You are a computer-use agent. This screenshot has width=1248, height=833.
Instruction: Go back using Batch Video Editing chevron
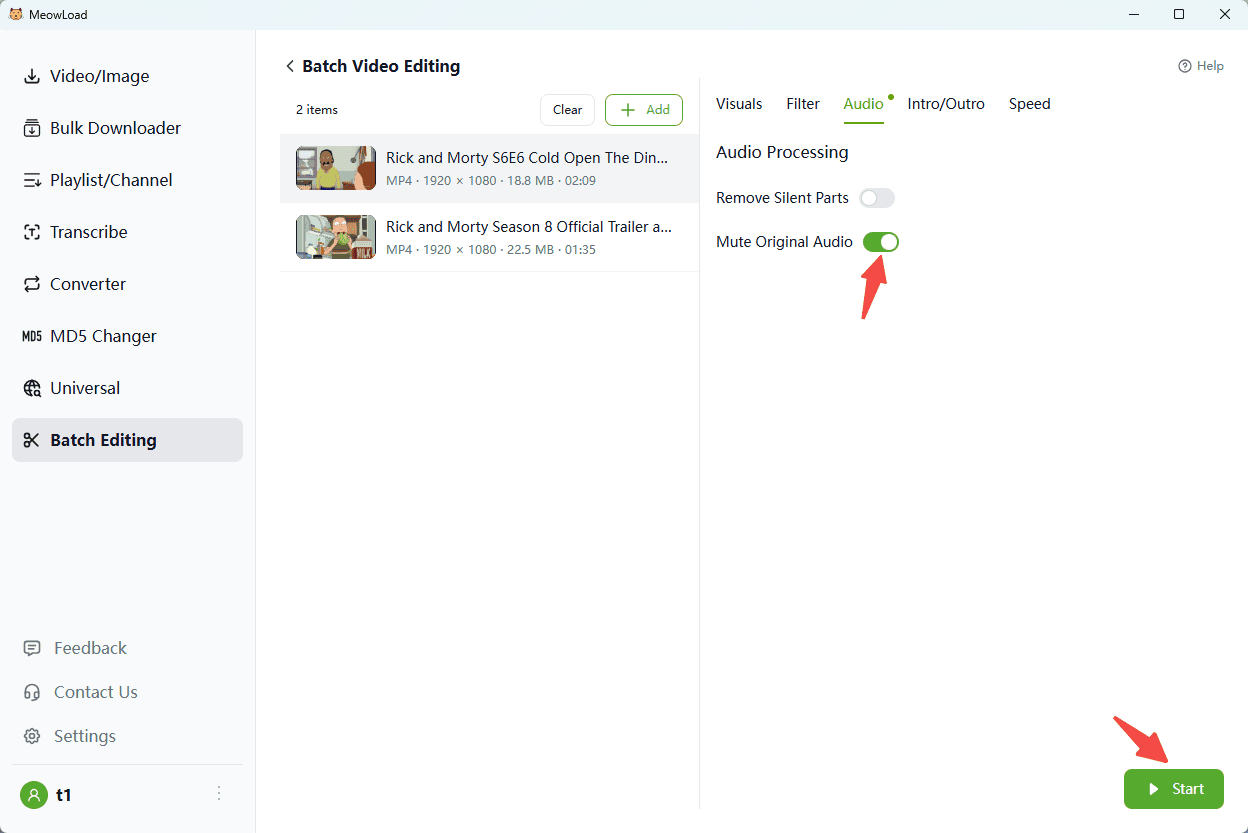290,66
